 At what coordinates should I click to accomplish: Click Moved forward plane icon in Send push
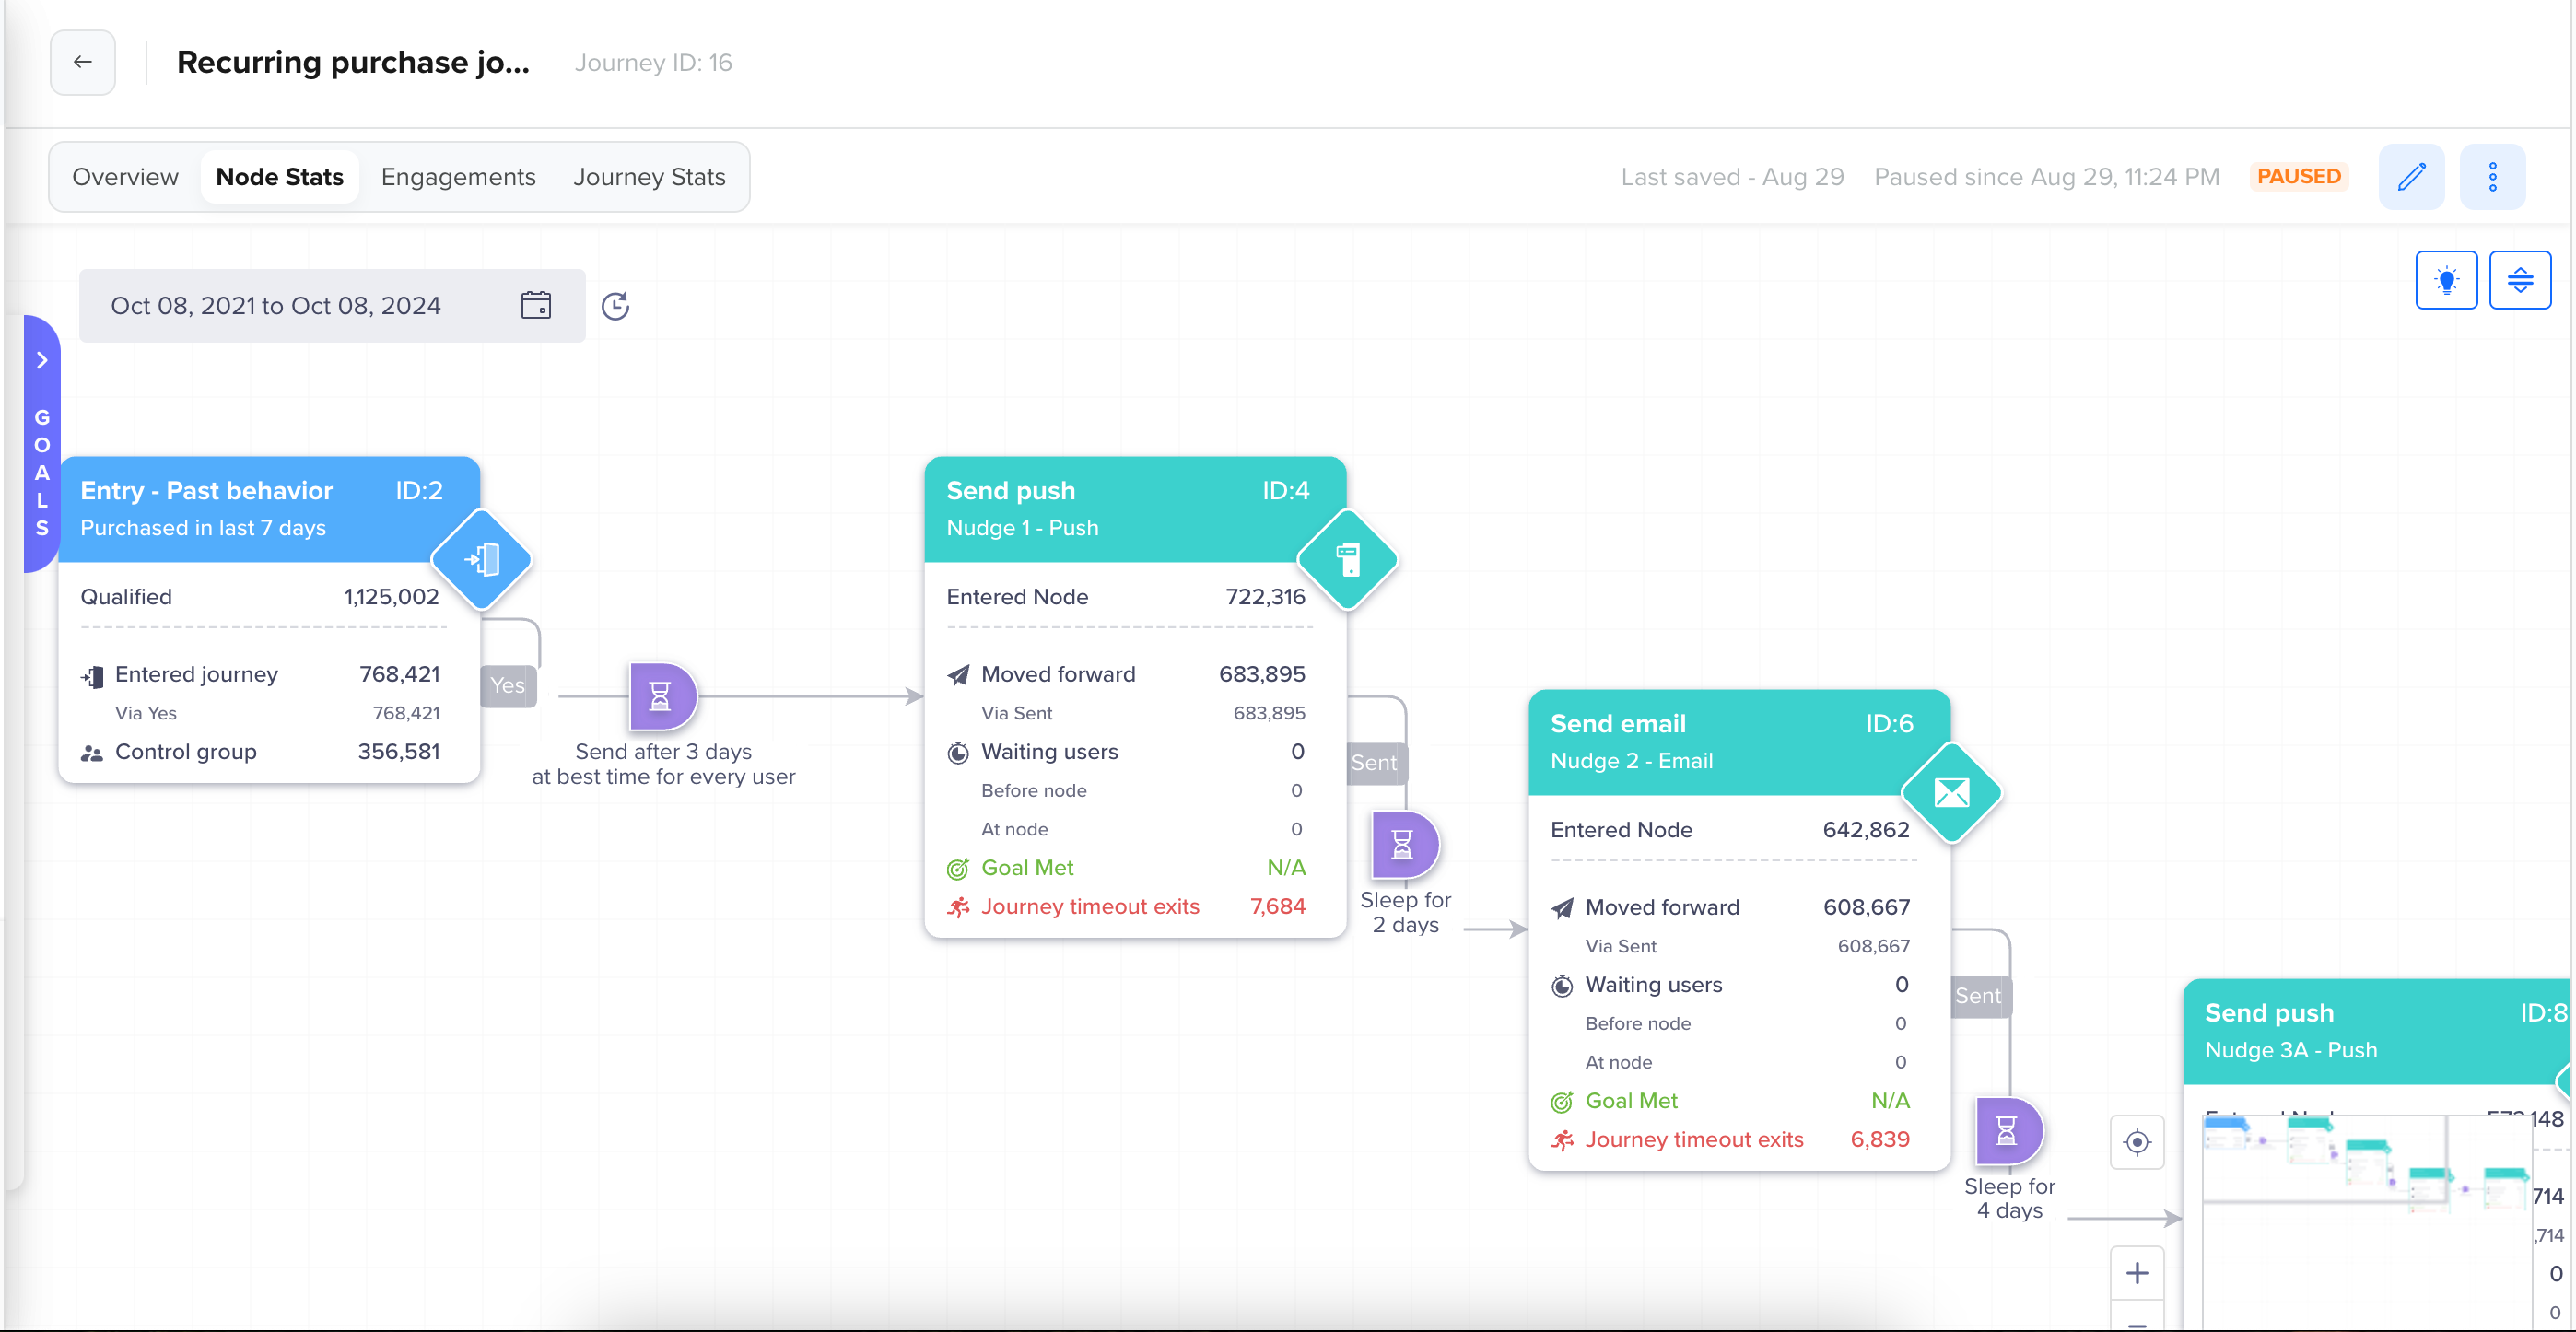click(958, 676)
